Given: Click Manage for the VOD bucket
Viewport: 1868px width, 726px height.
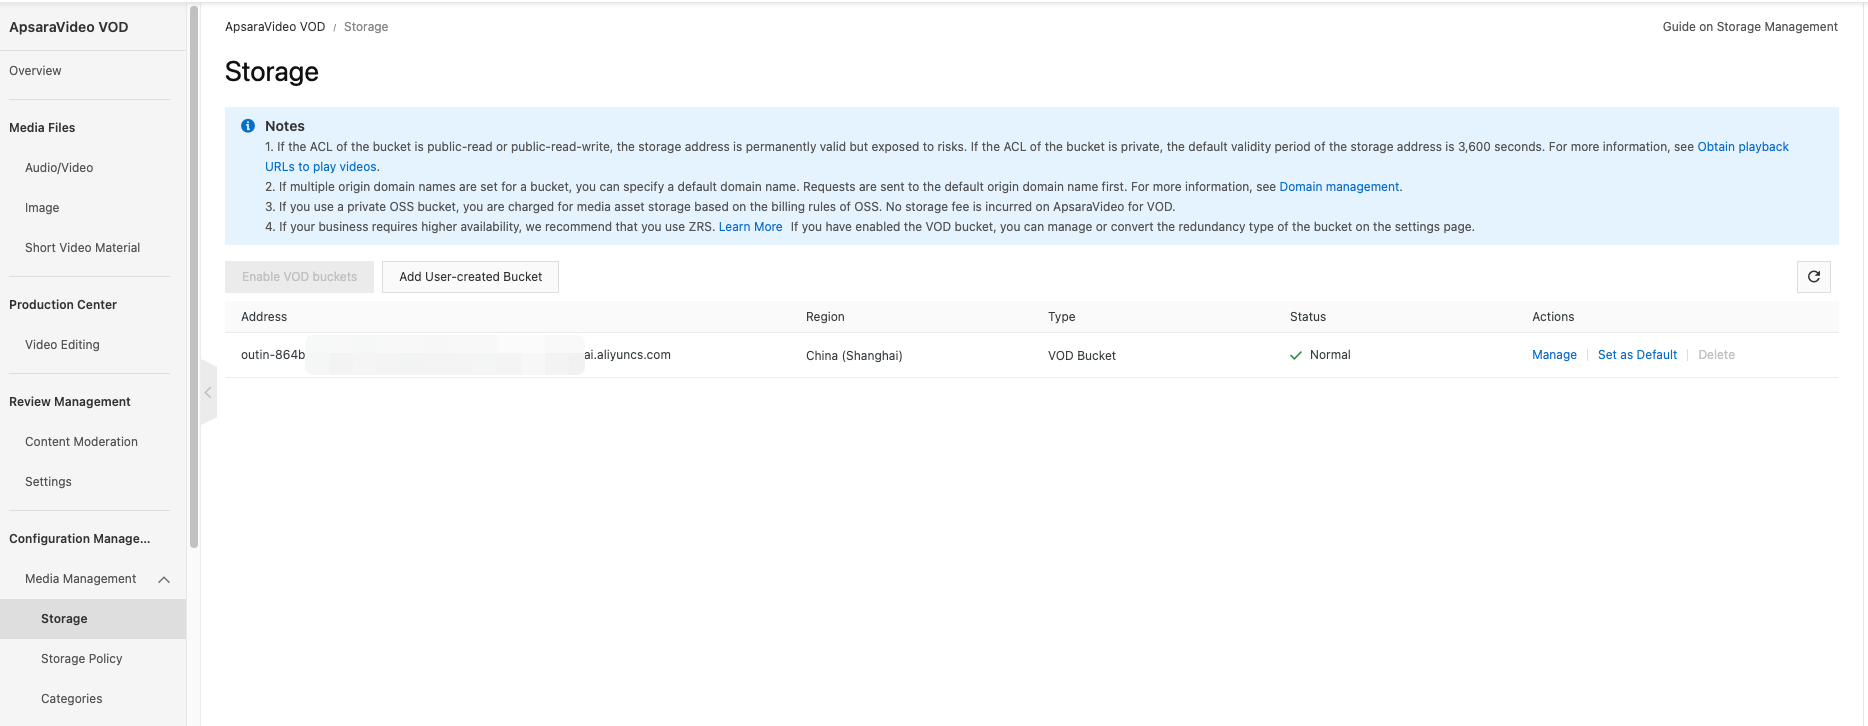Looking at the screenshot, I should point(1554,355).
